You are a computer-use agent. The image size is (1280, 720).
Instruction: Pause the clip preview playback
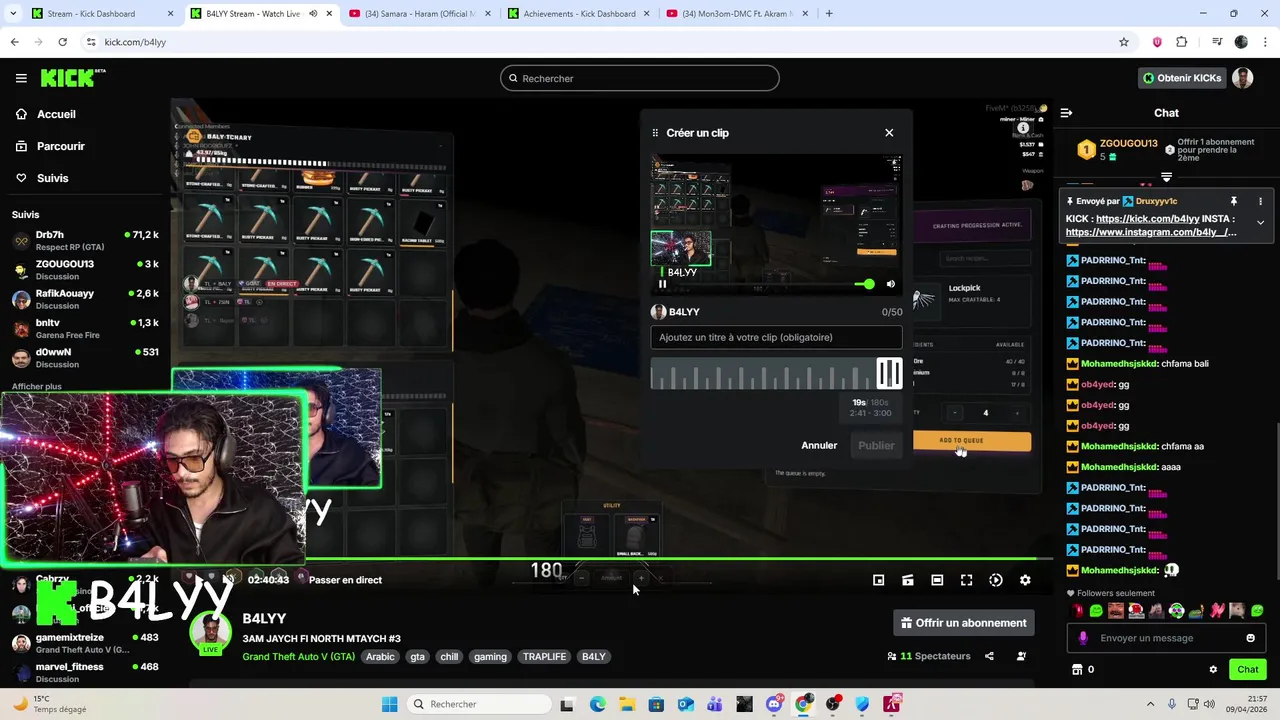[662, 284]
